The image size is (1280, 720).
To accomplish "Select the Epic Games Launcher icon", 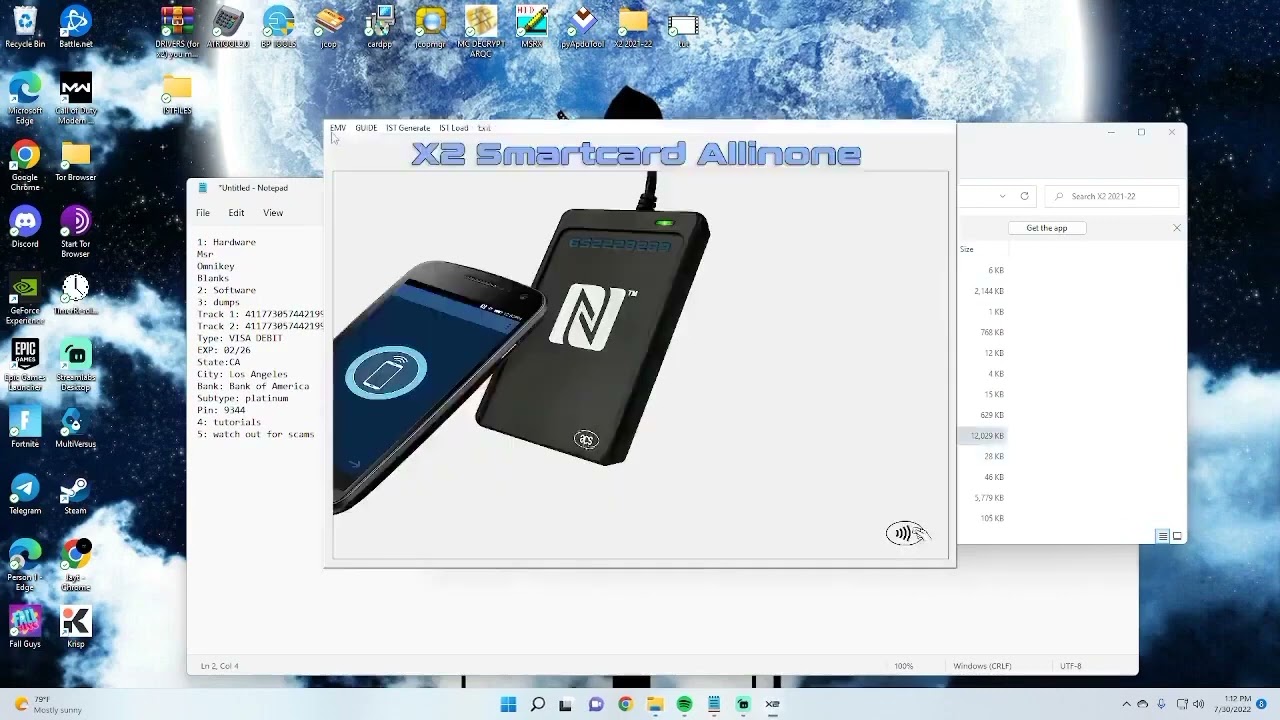I will click(25, 365).
